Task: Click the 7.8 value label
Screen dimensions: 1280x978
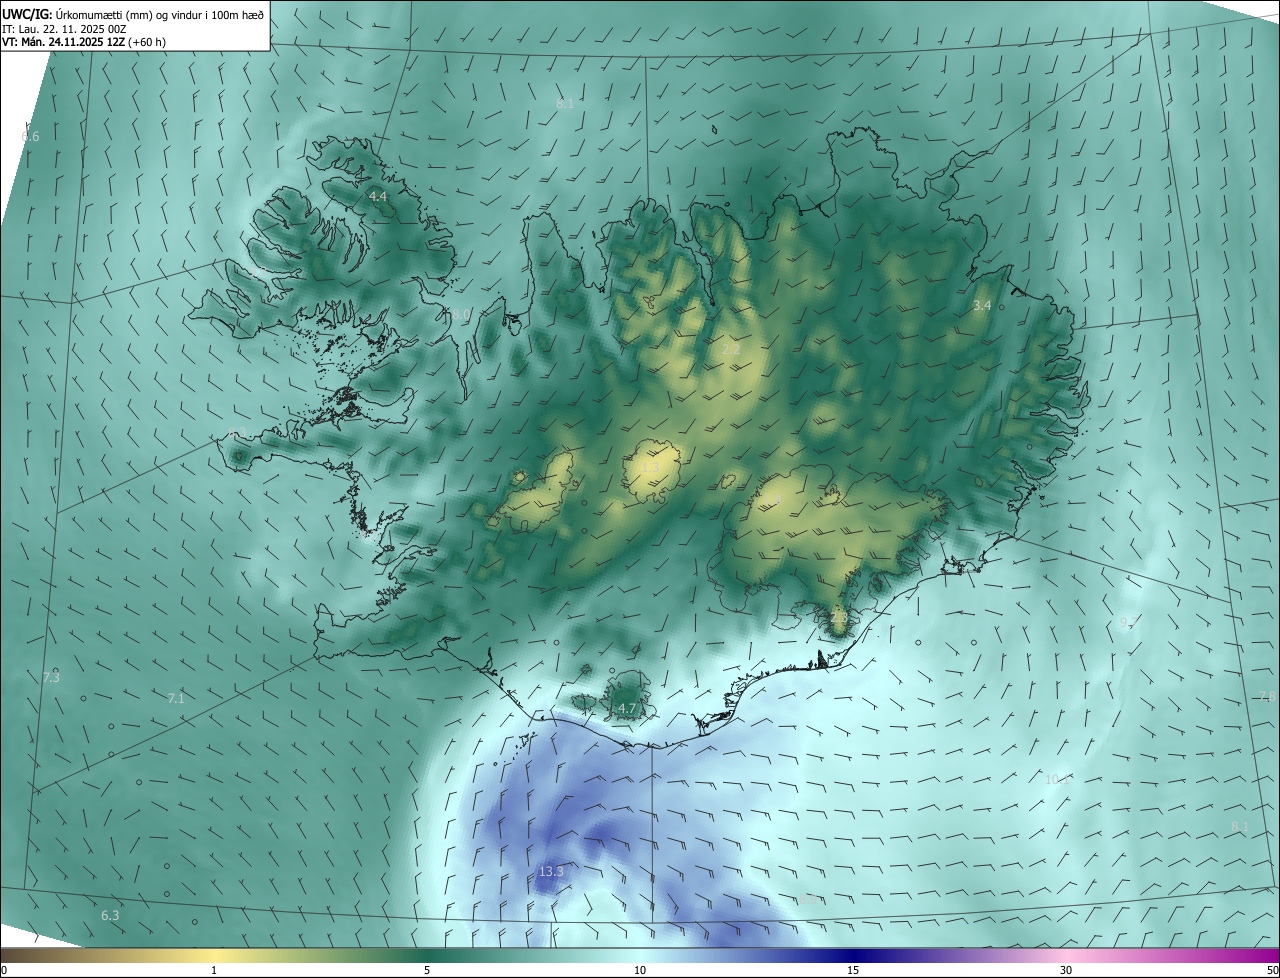Action: coord(1266,696)
